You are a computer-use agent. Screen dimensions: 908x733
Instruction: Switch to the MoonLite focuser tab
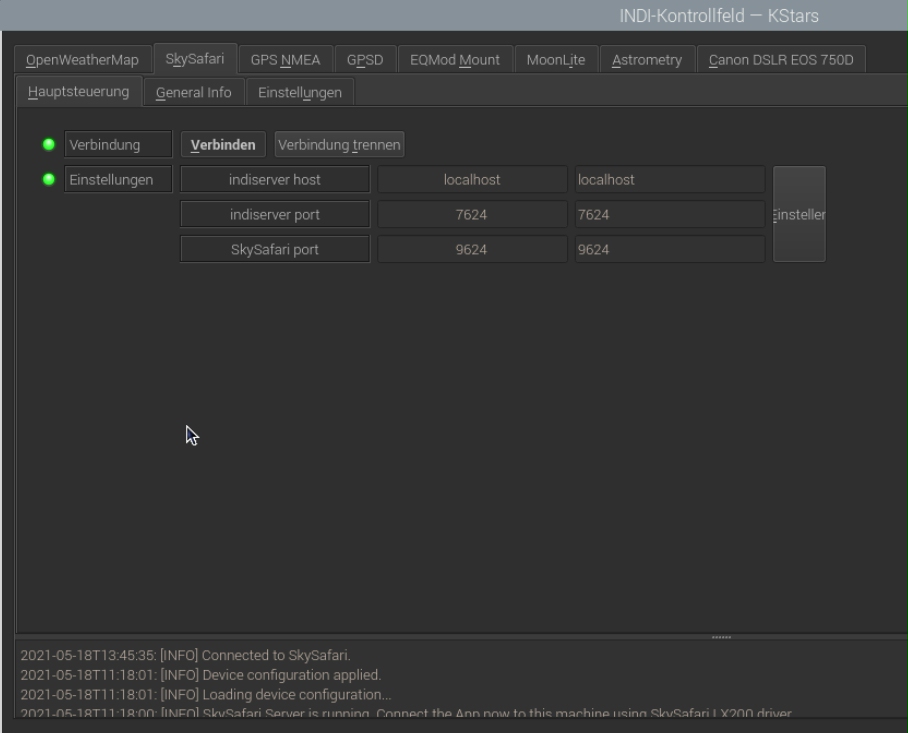556,60
